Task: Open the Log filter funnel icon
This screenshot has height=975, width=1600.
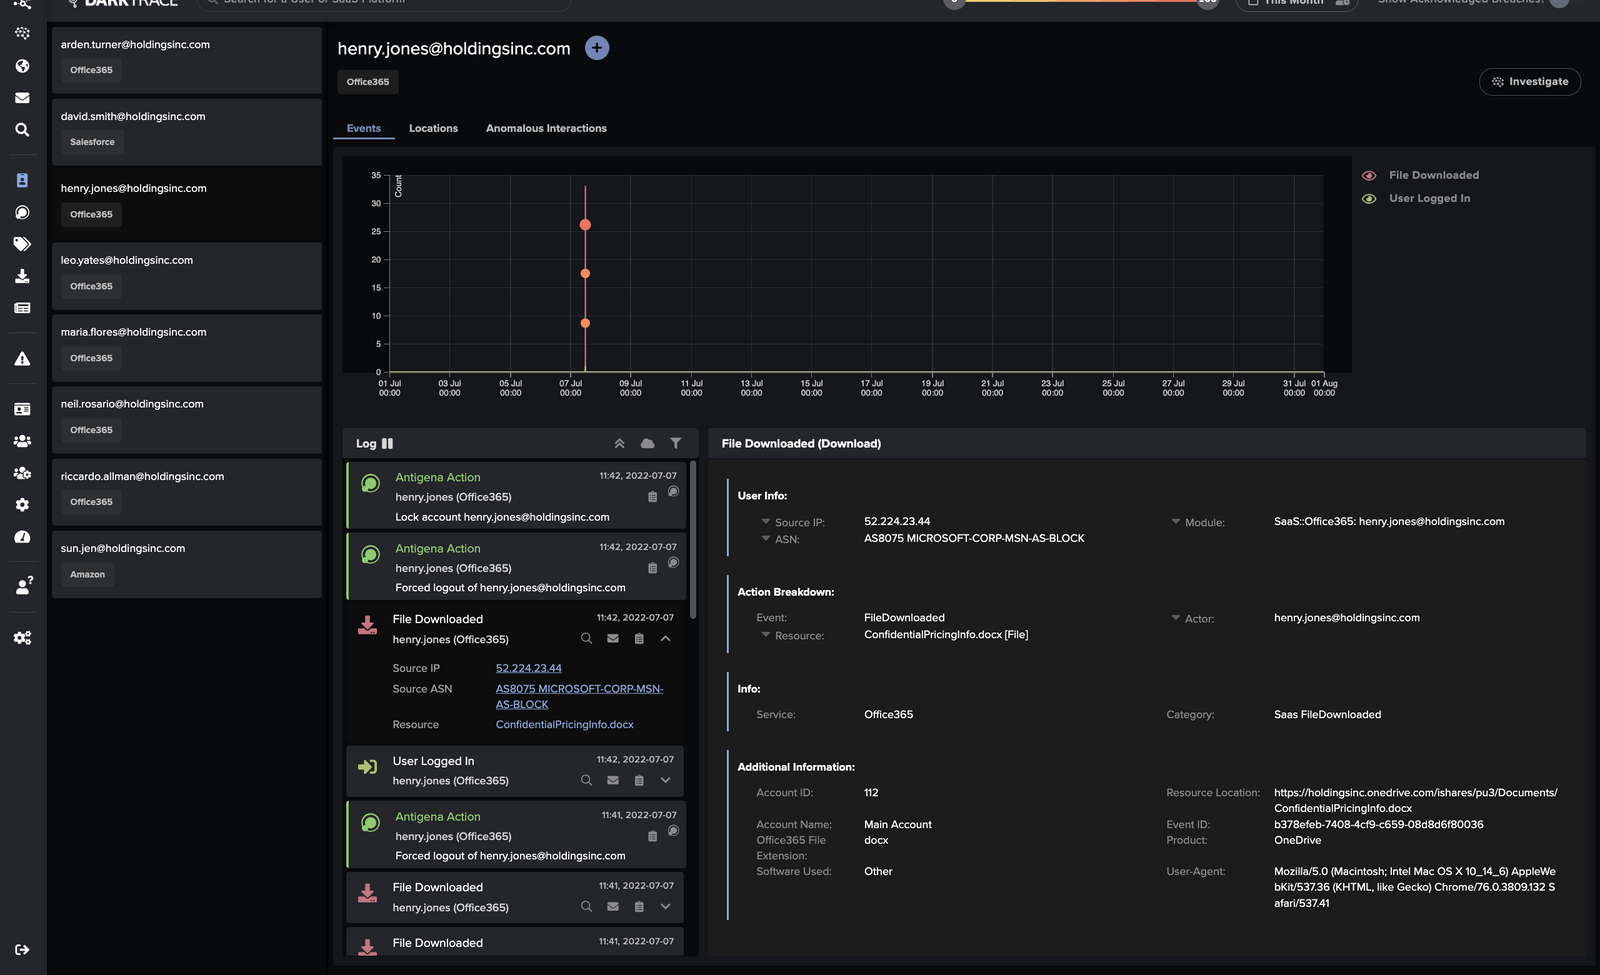Action: click(x=676, y=444)
